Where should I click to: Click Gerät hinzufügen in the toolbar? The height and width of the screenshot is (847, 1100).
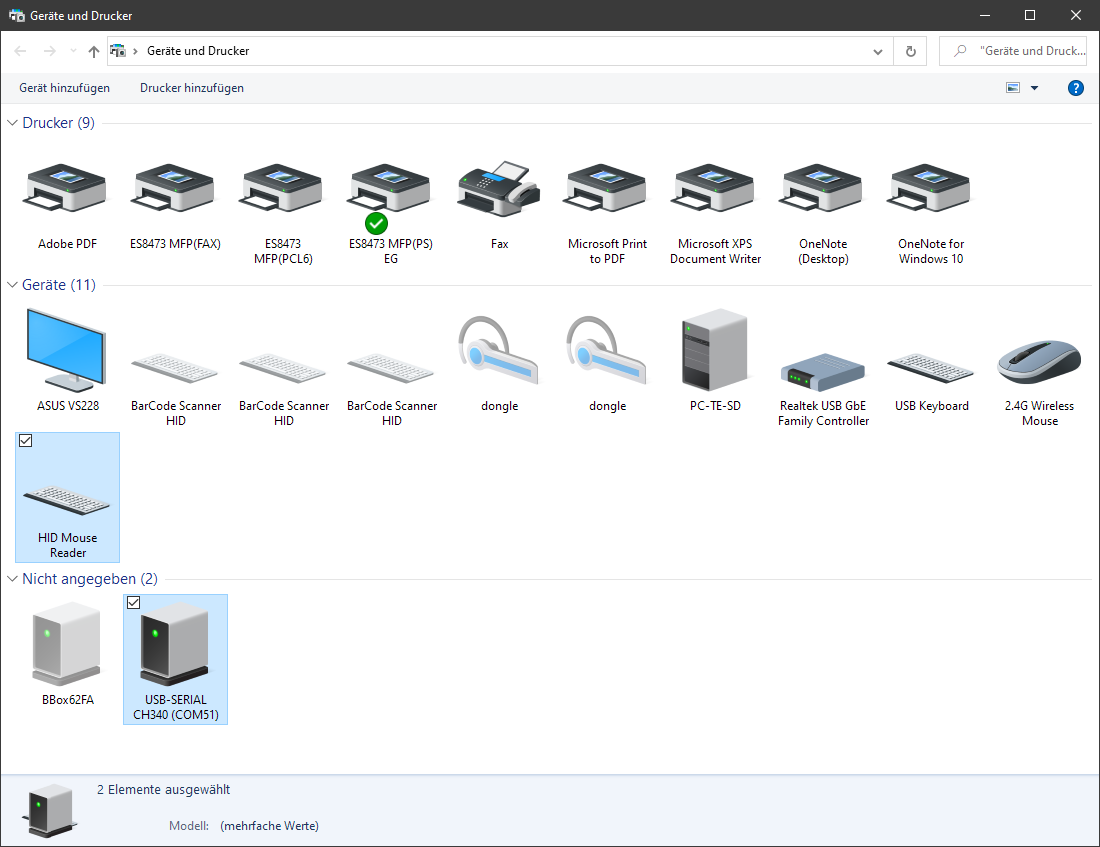tap(64, 88)
